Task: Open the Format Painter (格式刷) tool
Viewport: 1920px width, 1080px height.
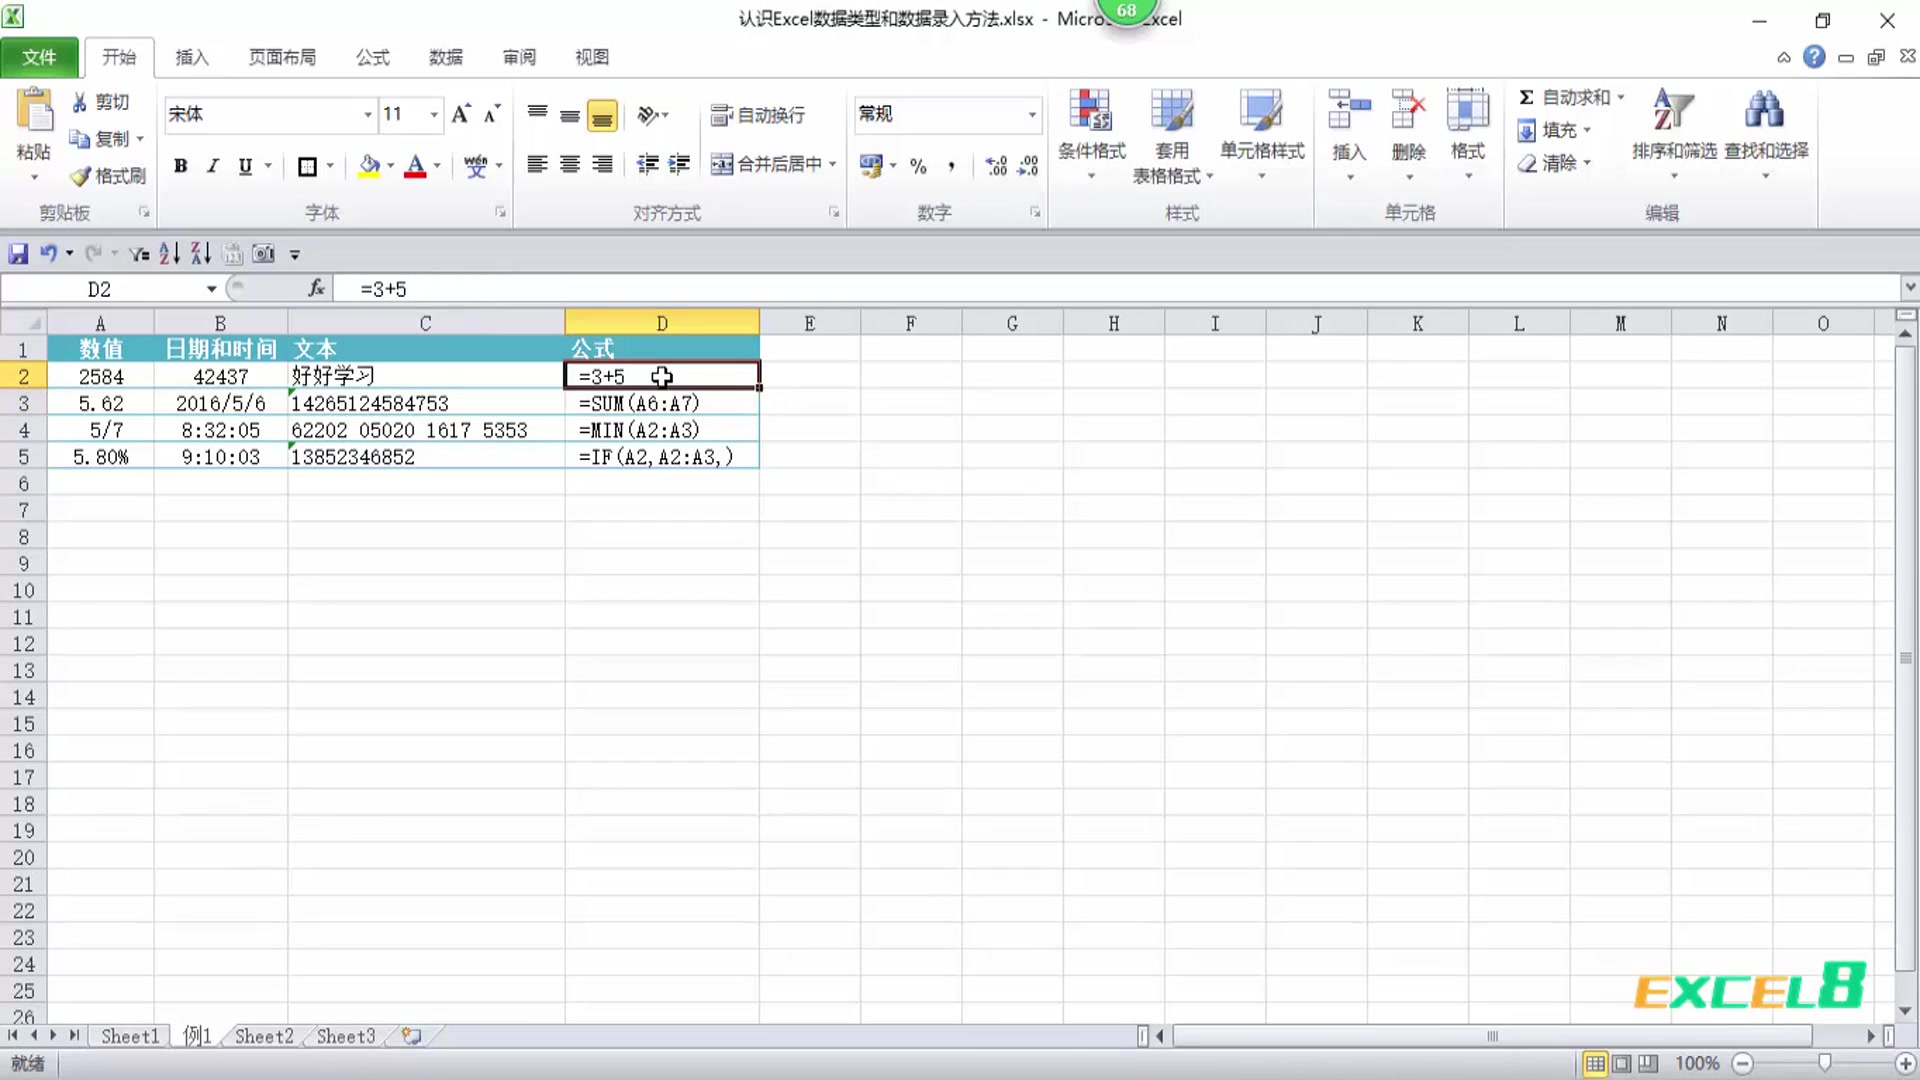Action: click(105, 176)
